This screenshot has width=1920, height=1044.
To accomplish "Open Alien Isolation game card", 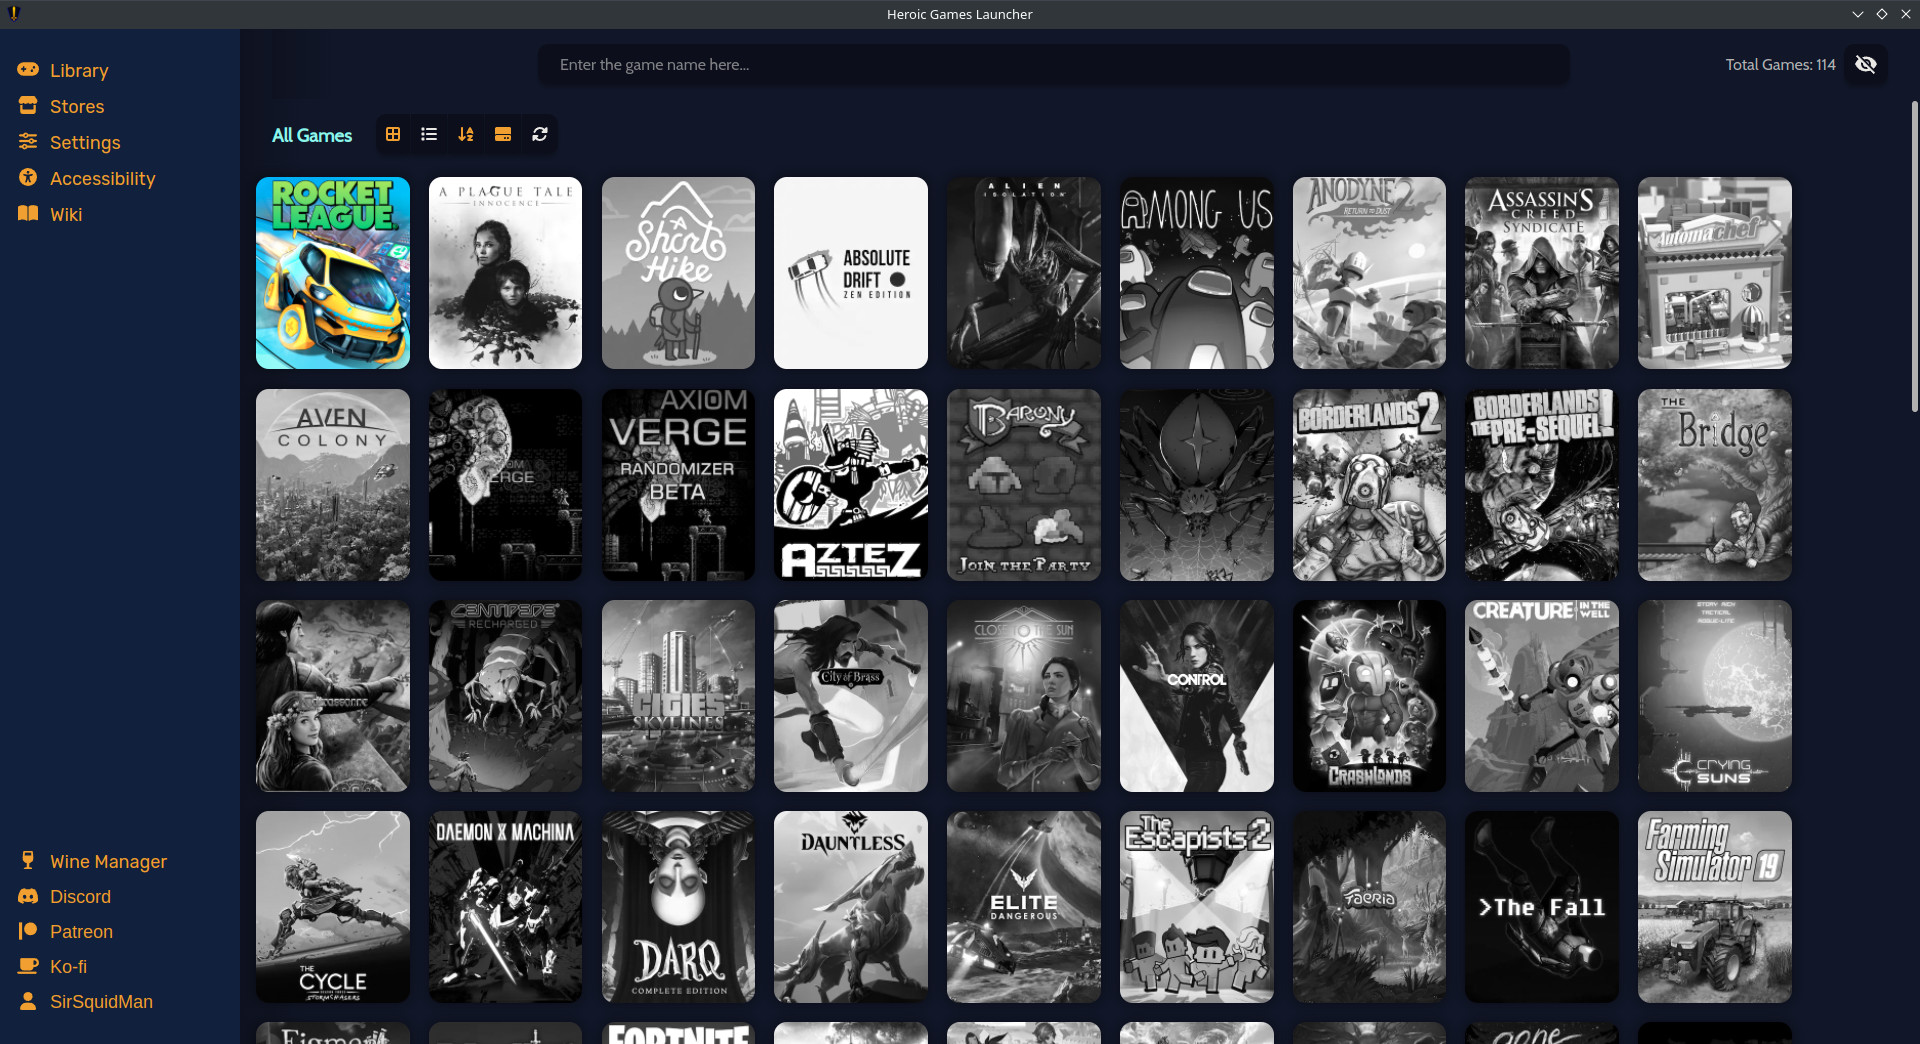I will (x=1024, y=273).
